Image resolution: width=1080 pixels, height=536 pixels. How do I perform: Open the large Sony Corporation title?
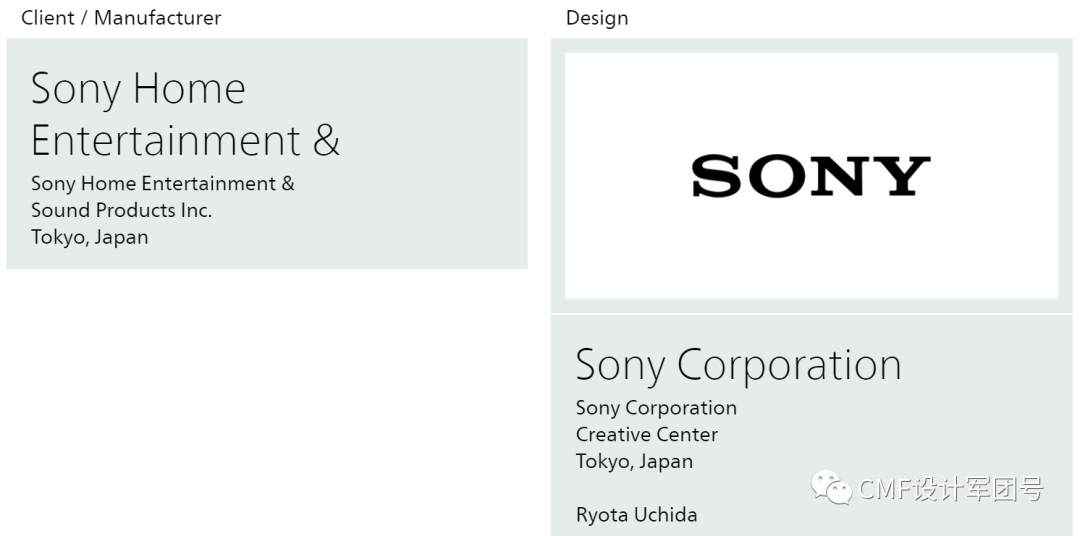click(x=738, y=365)
